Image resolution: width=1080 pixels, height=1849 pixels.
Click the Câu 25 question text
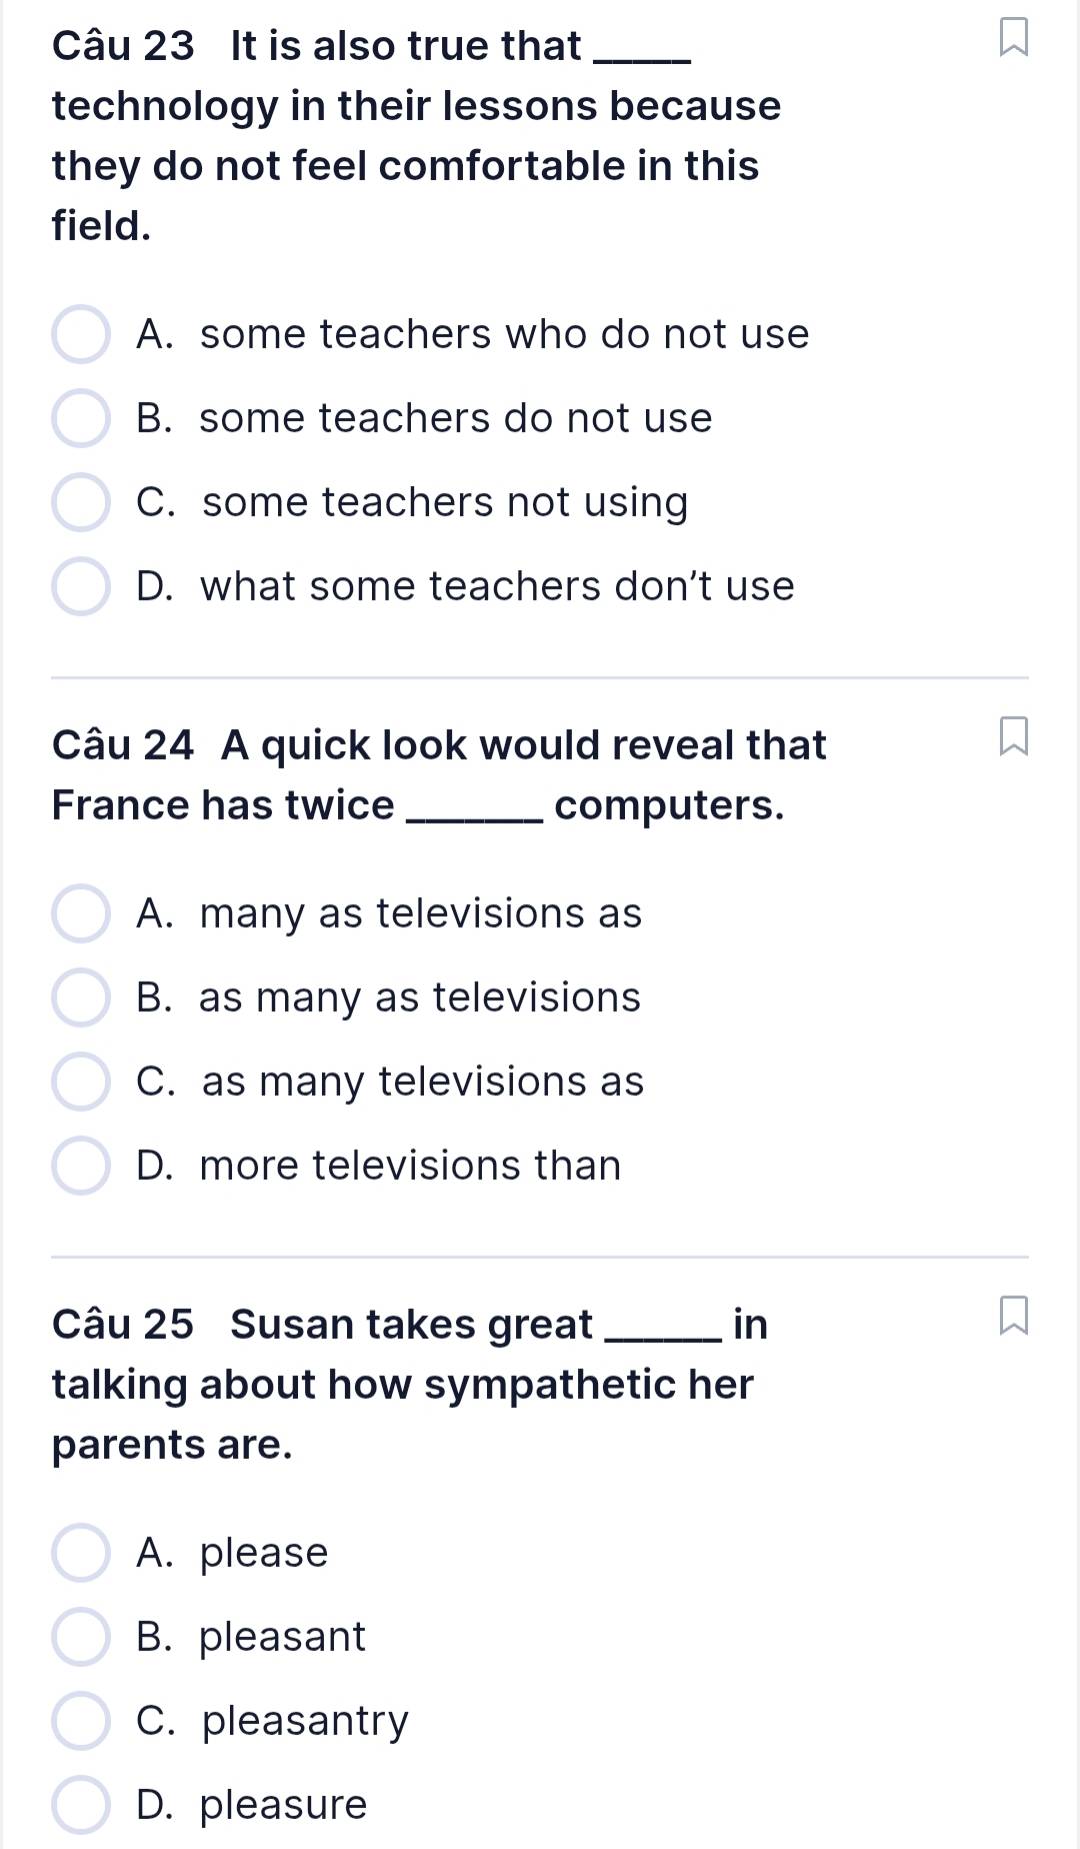[408, 1384]
